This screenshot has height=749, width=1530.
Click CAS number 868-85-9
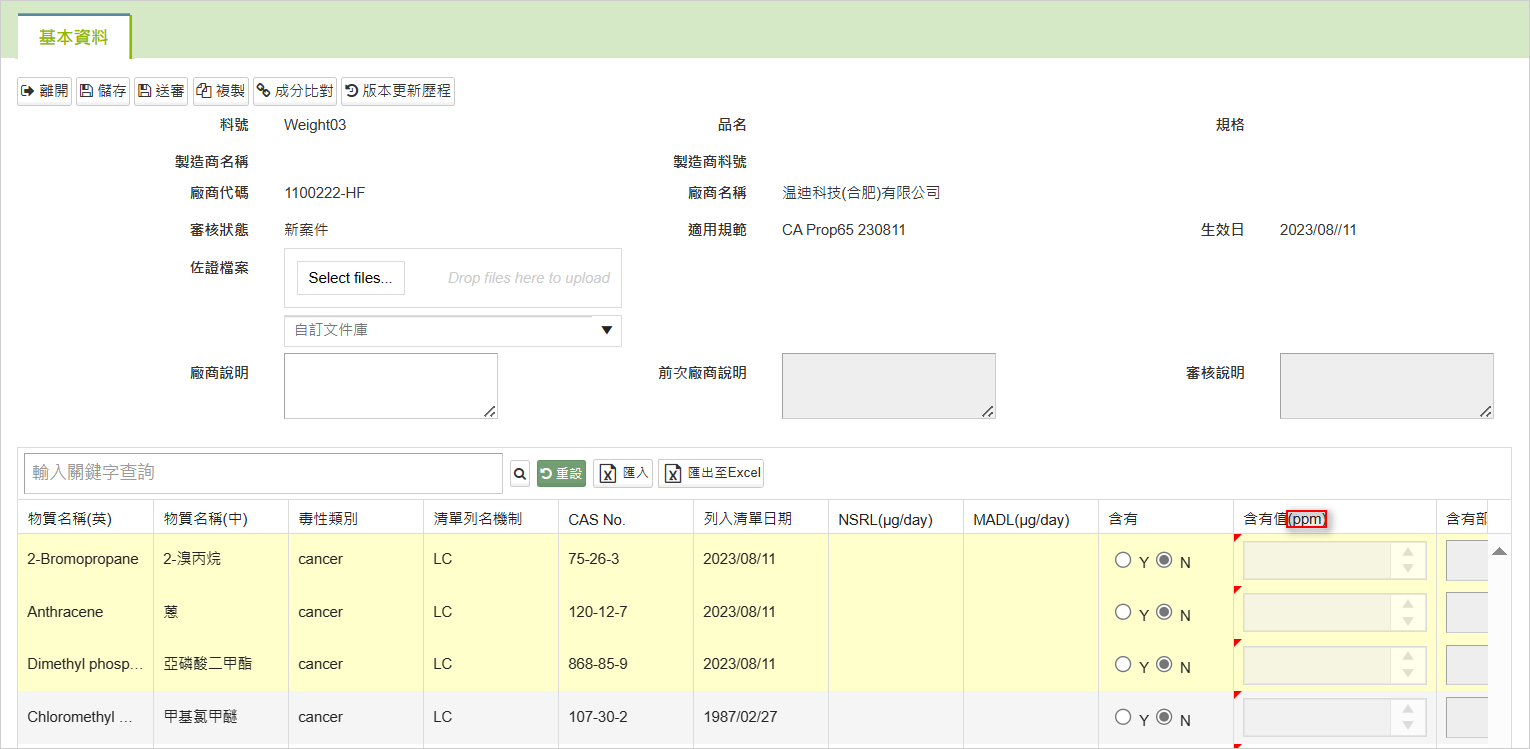tap(598, 664)
